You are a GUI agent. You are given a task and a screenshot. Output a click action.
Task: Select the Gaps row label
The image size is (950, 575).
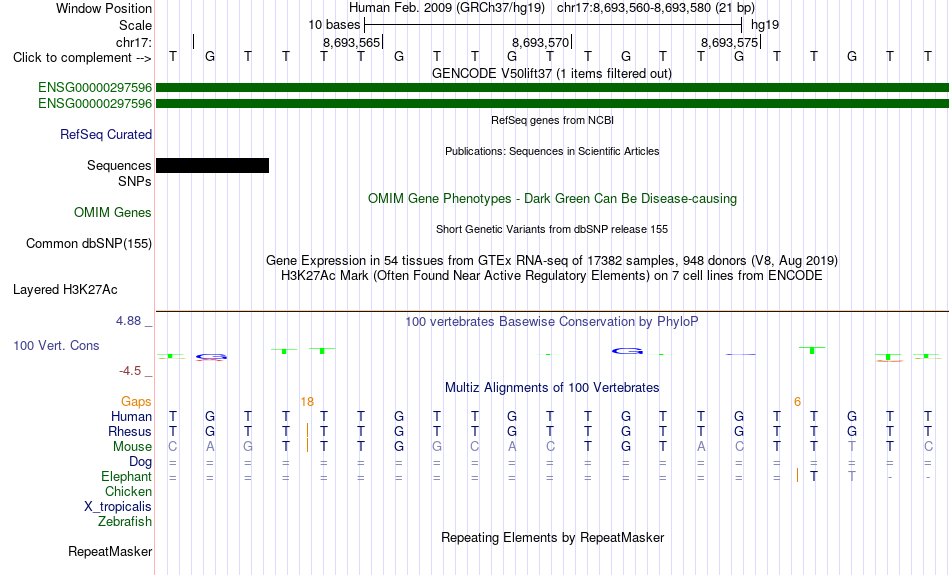[136, 402]
